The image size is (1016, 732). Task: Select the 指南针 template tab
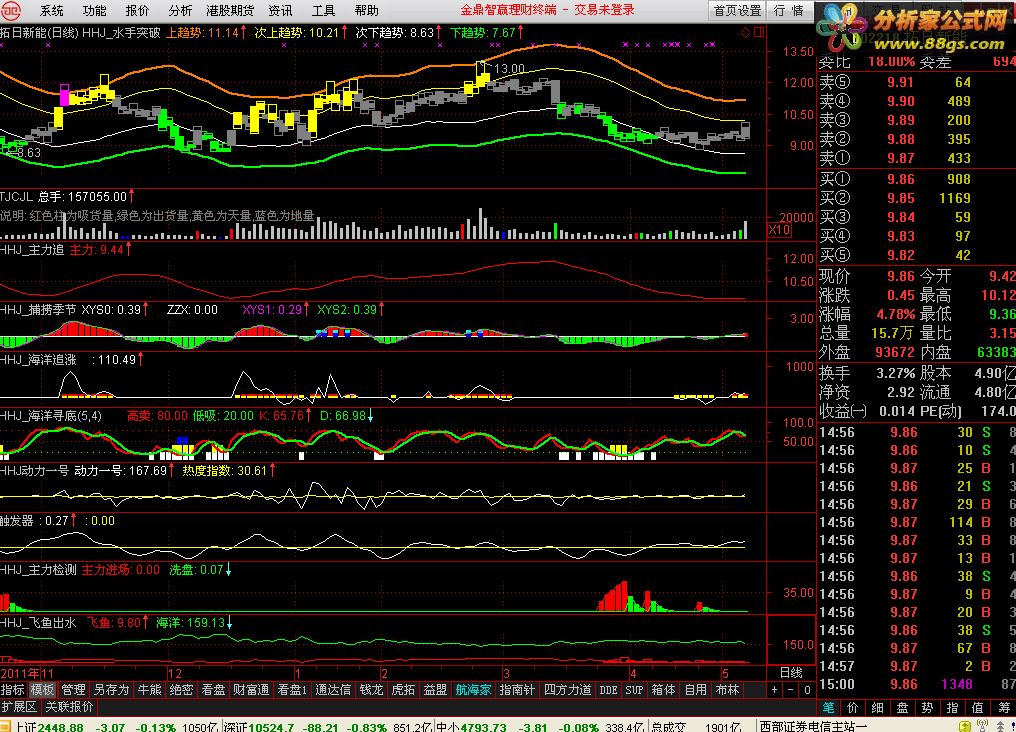[517, 690]
